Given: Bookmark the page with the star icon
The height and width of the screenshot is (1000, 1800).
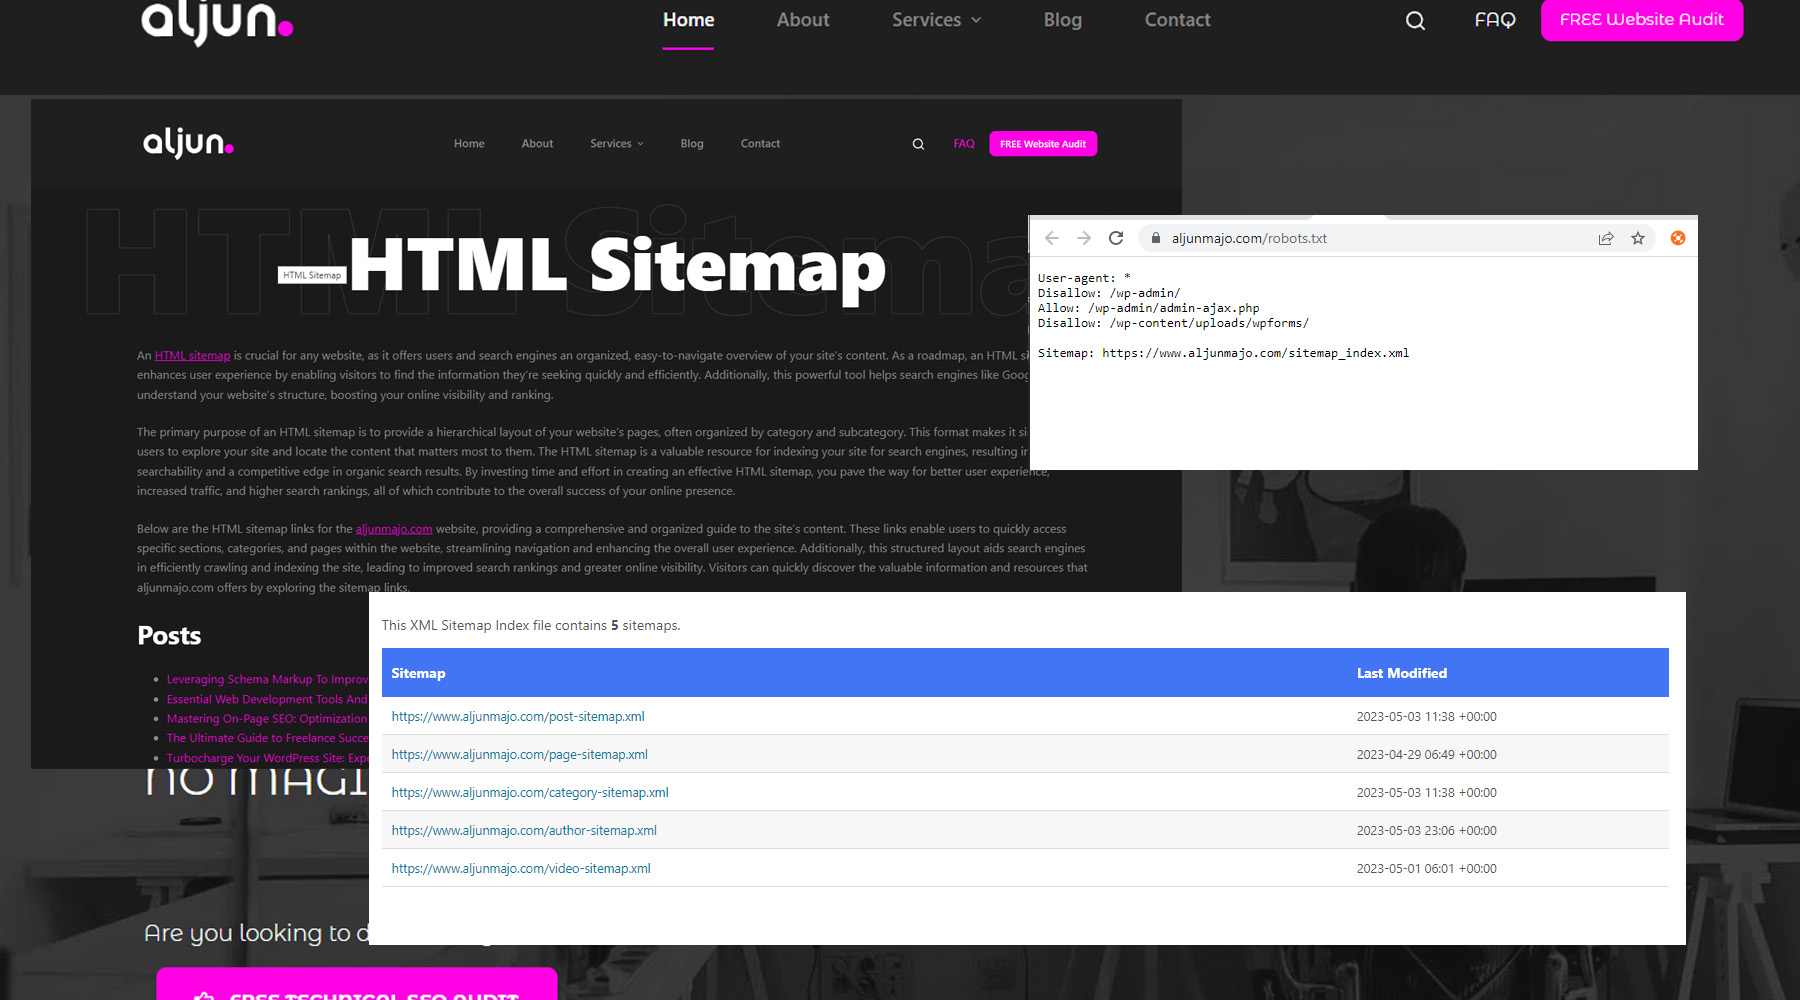Looking at the screenshot, I should (x=1638, y=238).
